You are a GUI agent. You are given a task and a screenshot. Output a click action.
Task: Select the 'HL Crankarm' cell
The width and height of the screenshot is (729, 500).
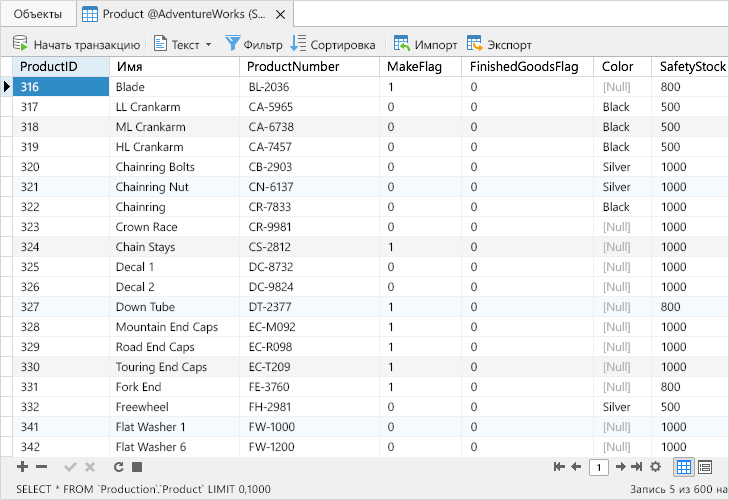[174, 147]
